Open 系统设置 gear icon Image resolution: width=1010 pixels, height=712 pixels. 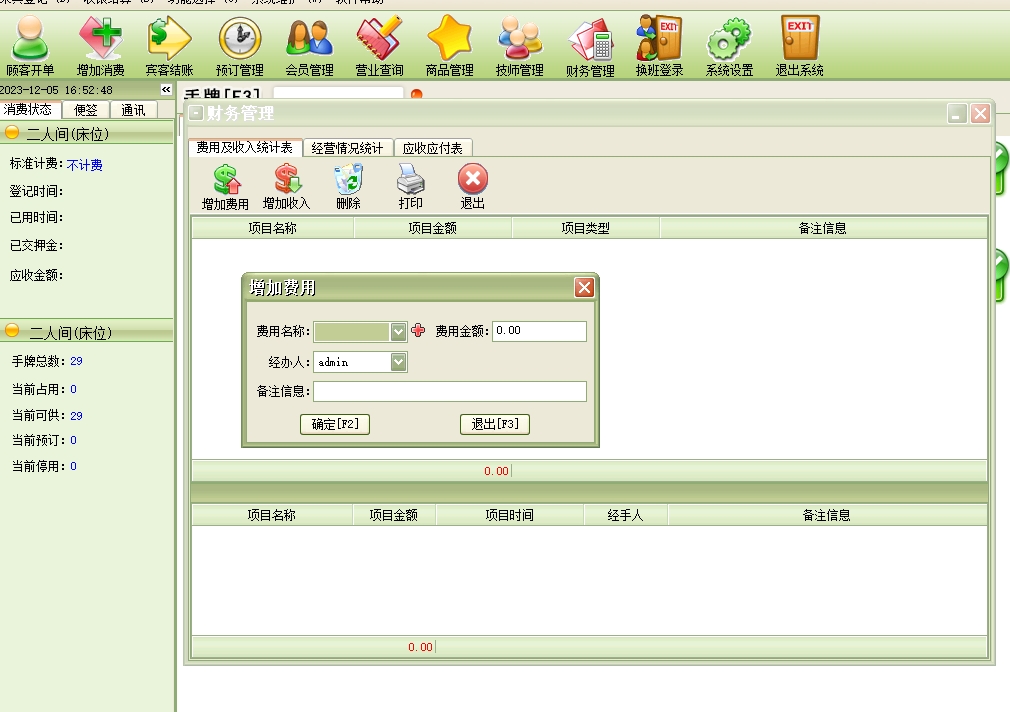click(729, 41)
